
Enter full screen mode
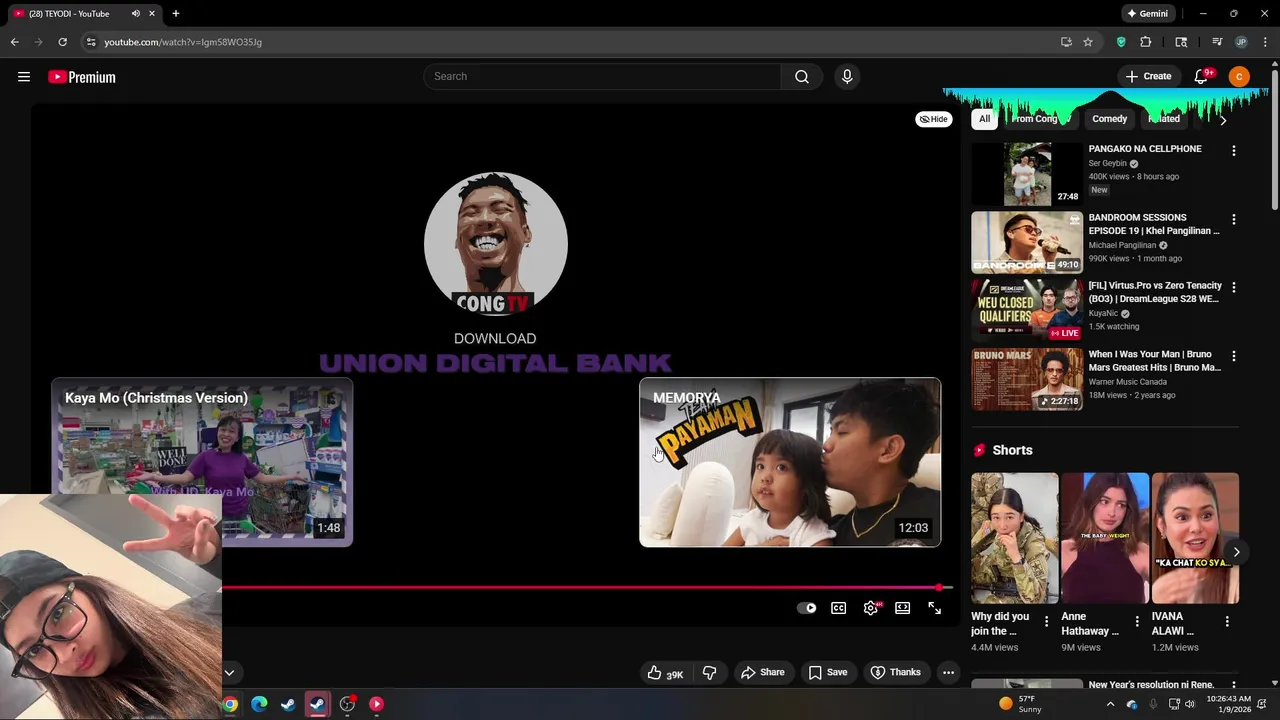click(x=935, y=608)
